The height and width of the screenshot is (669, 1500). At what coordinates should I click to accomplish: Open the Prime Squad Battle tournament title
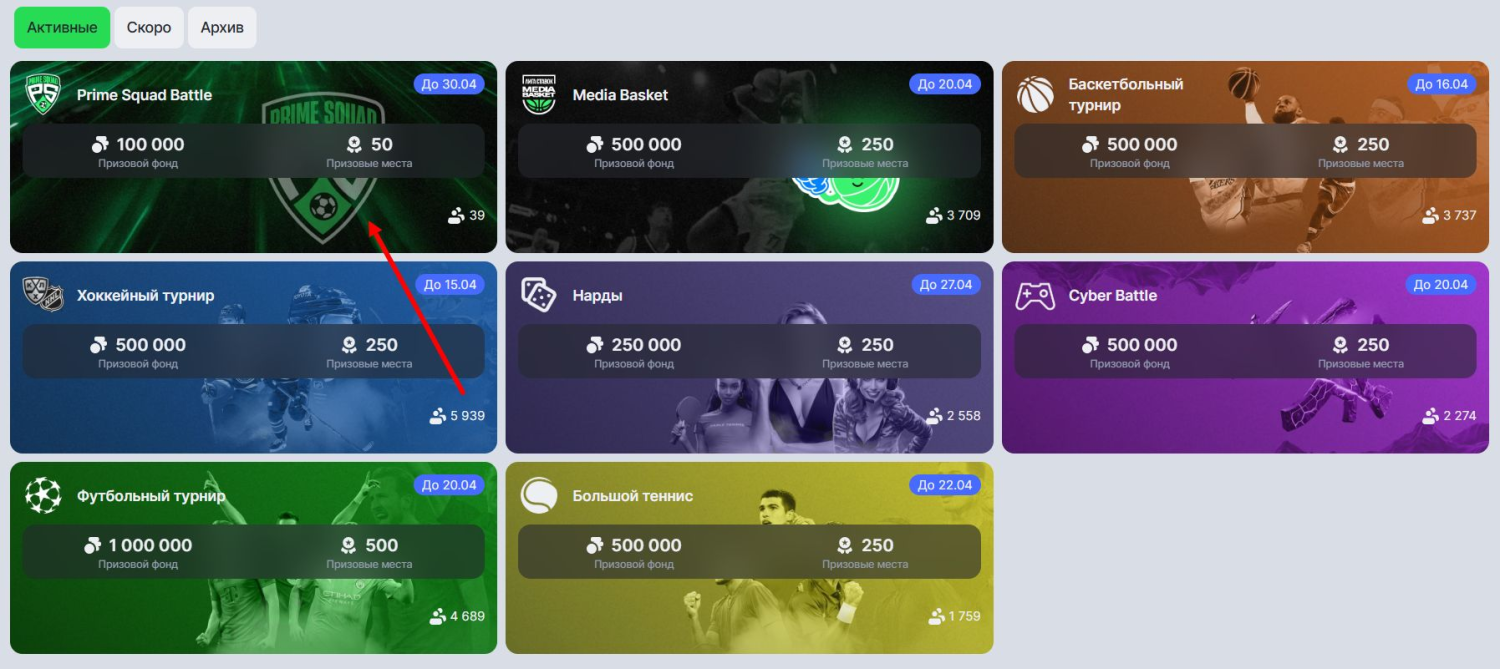(144, 95)
